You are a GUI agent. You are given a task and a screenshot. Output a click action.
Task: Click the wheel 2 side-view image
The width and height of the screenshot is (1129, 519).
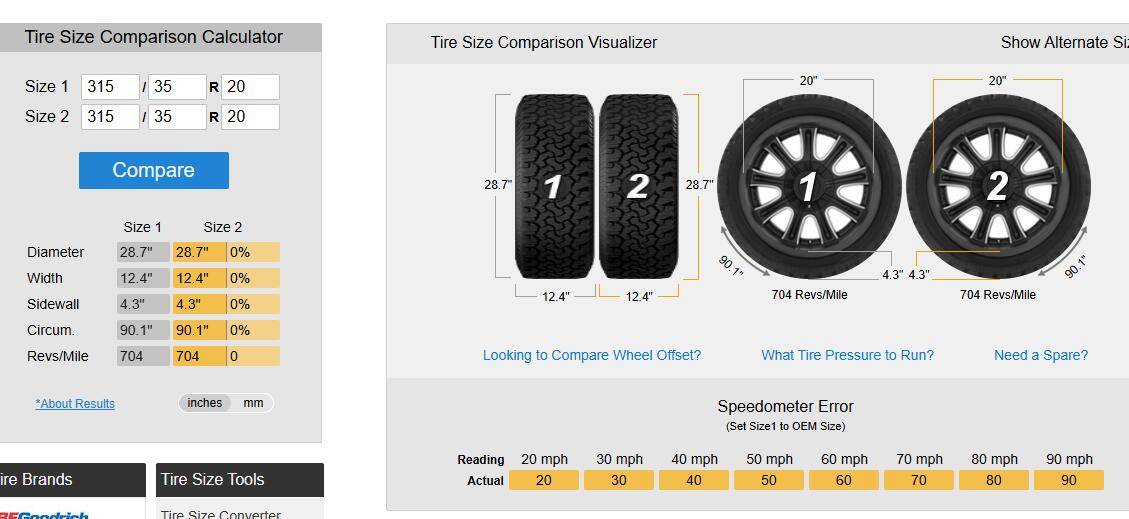pyautogui.click(x=998, y=186)
